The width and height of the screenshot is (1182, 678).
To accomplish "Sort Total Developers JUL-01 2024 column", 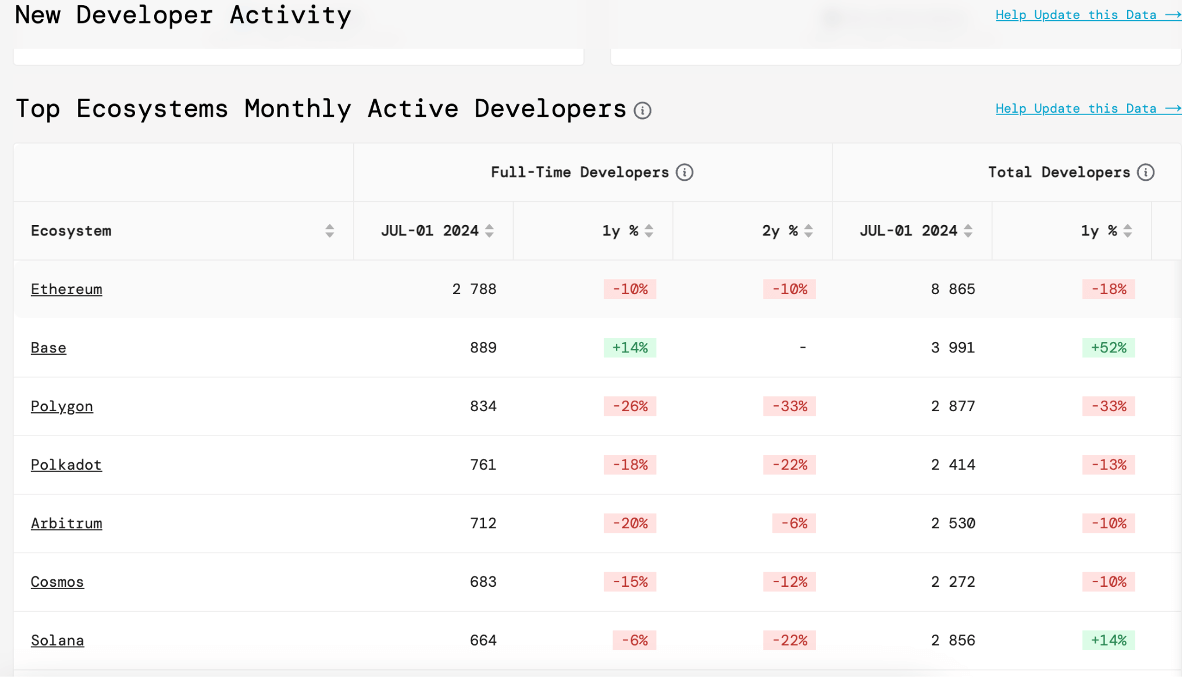I will (x=968, y=231).
